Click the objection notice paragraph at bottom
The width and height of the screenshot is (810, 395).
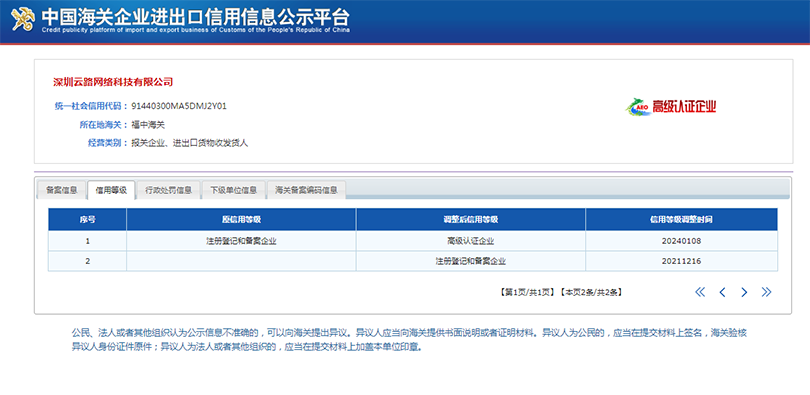point(409,340)
